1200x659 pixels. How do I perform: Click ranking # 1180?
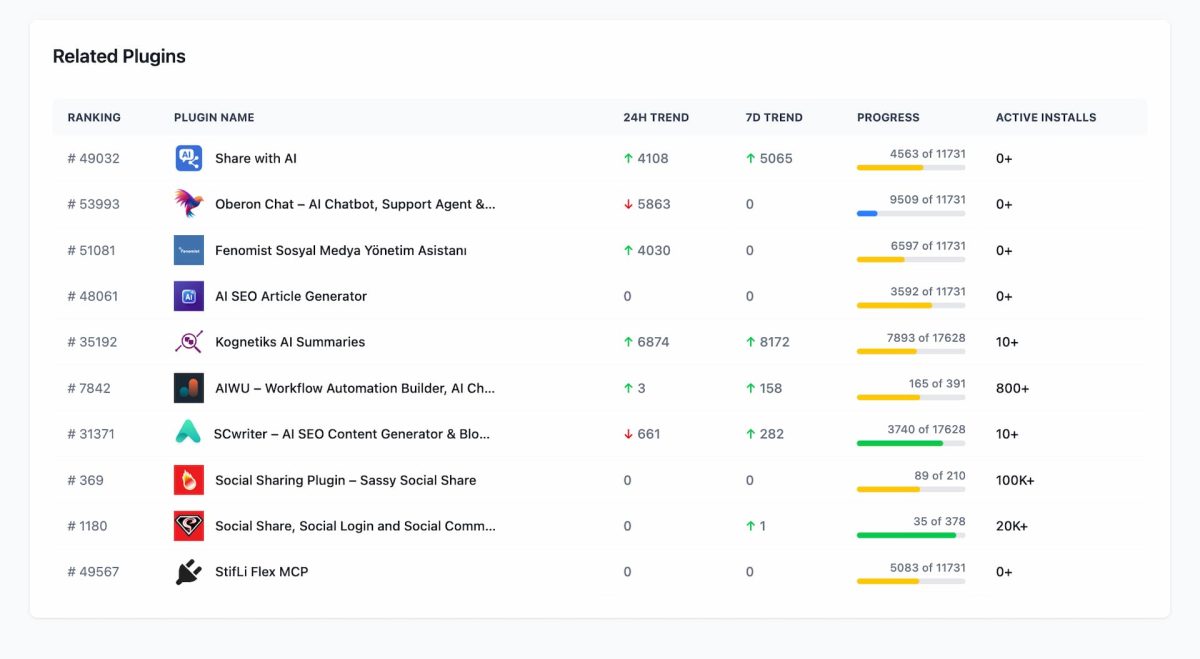coord(88,526)
